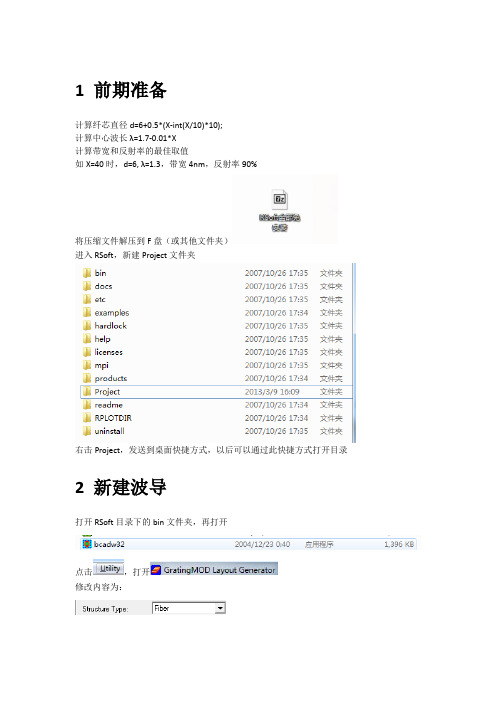
Task: Click the bcadw32 application icon
Action: point(87,544)
